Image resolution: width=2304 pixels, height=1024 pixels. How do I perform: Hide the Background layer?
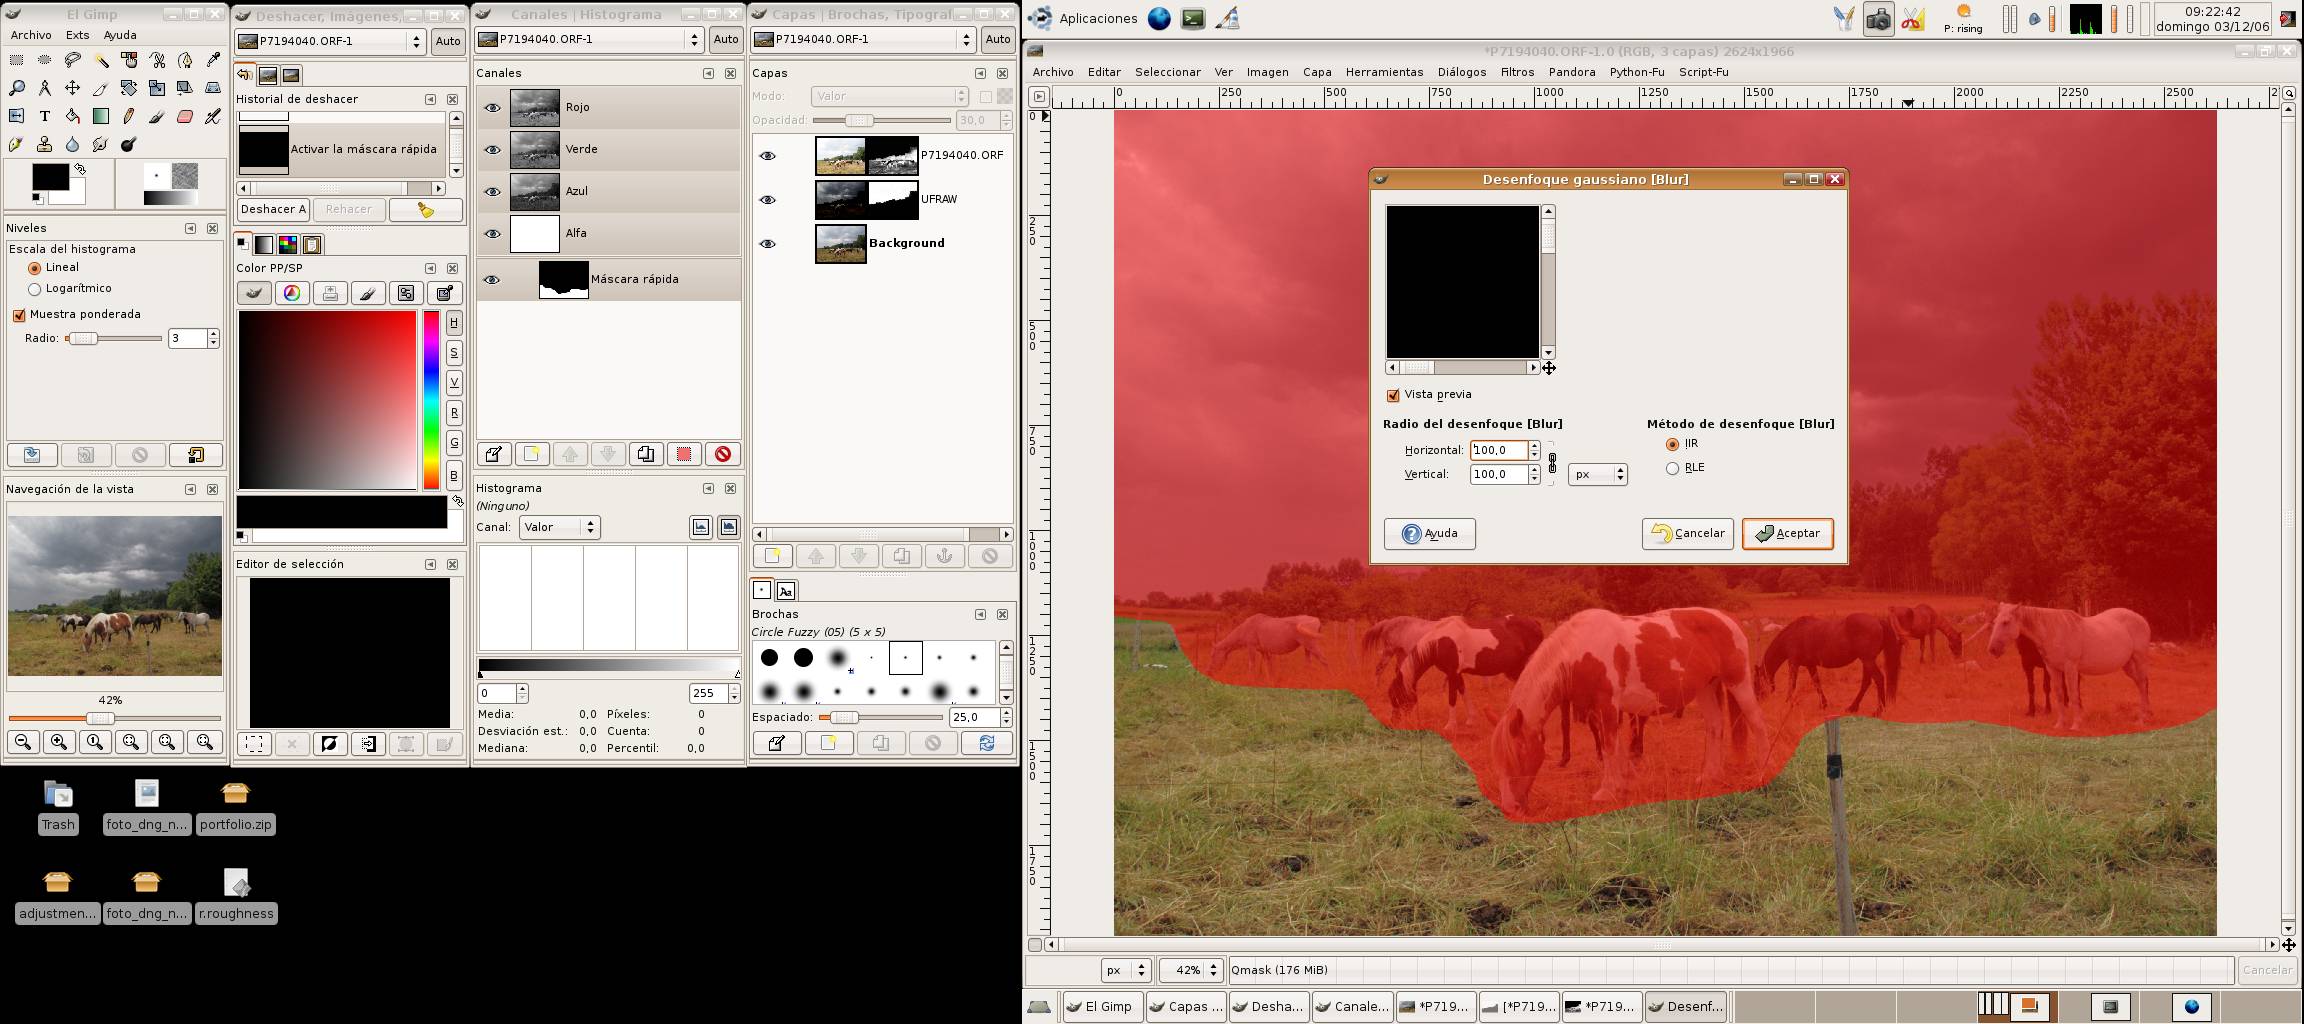(x=768, y=243)
